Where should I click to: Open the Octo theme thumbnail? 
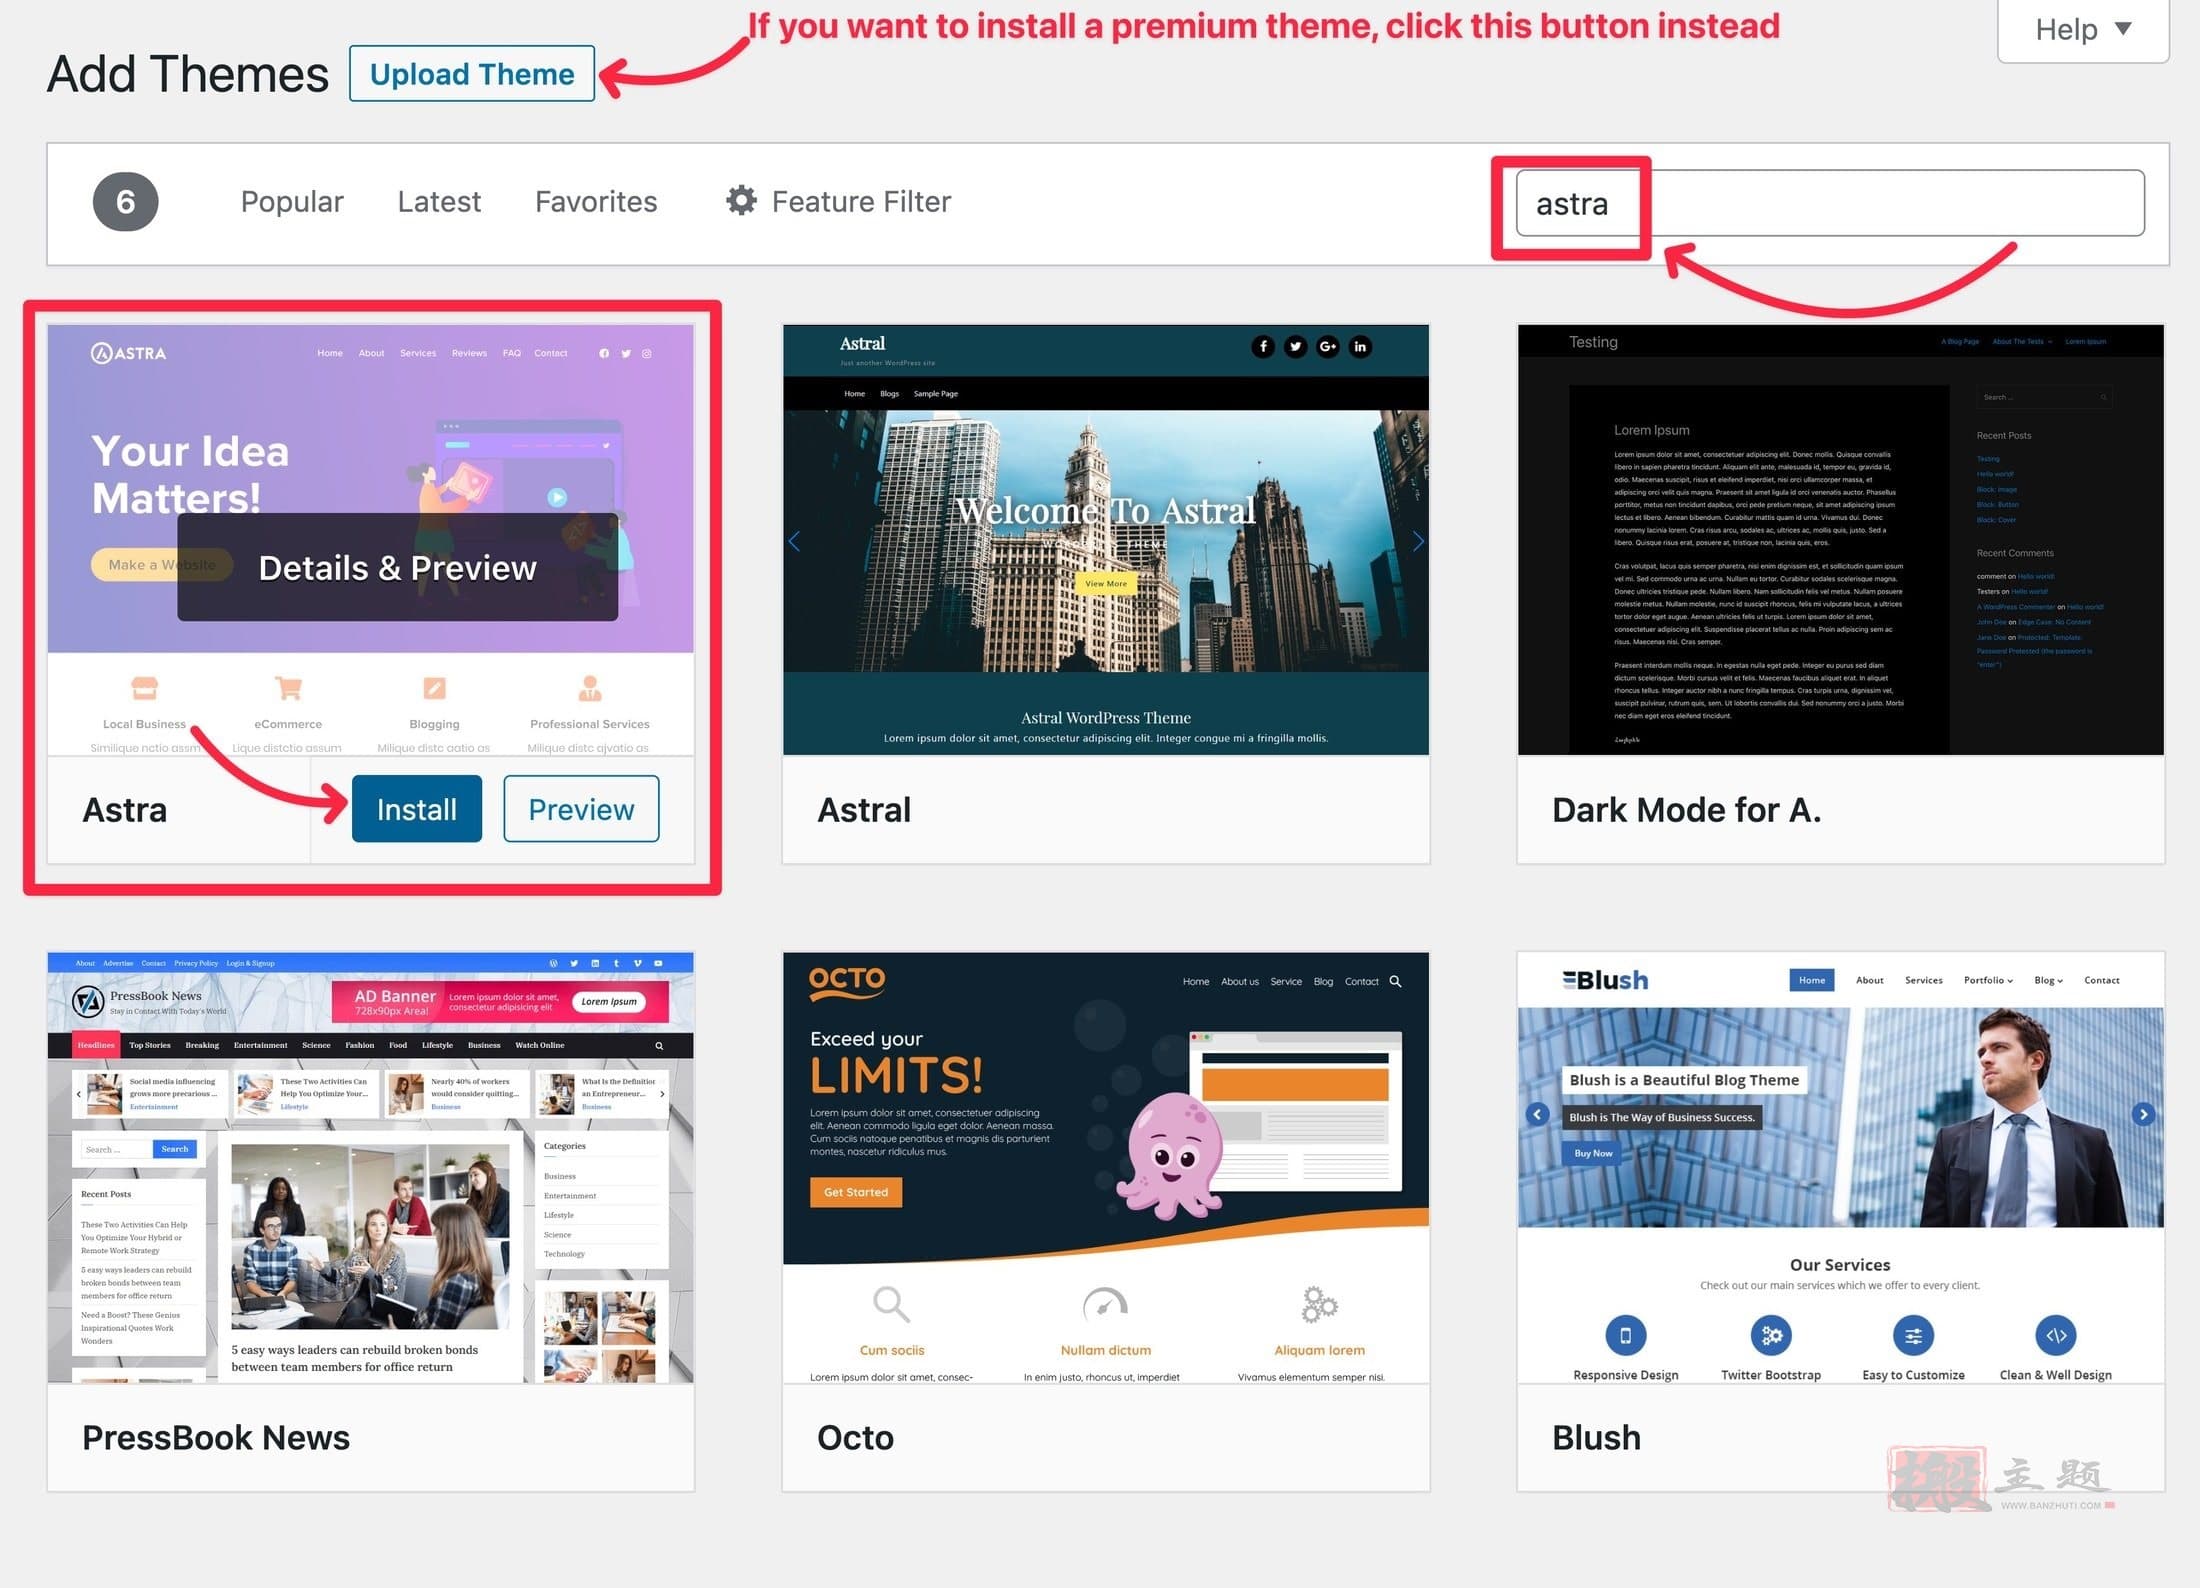pos(1106,1168)
